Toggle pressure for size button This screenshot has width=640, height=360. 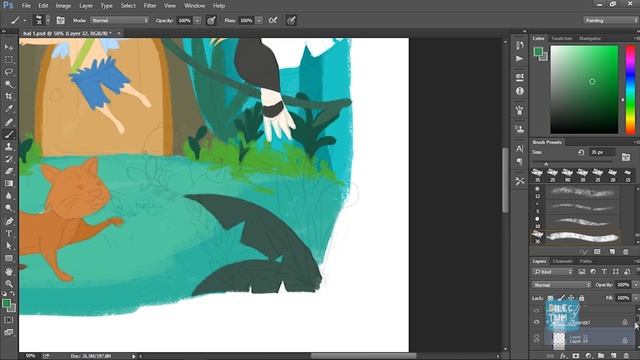coord(291,20)
